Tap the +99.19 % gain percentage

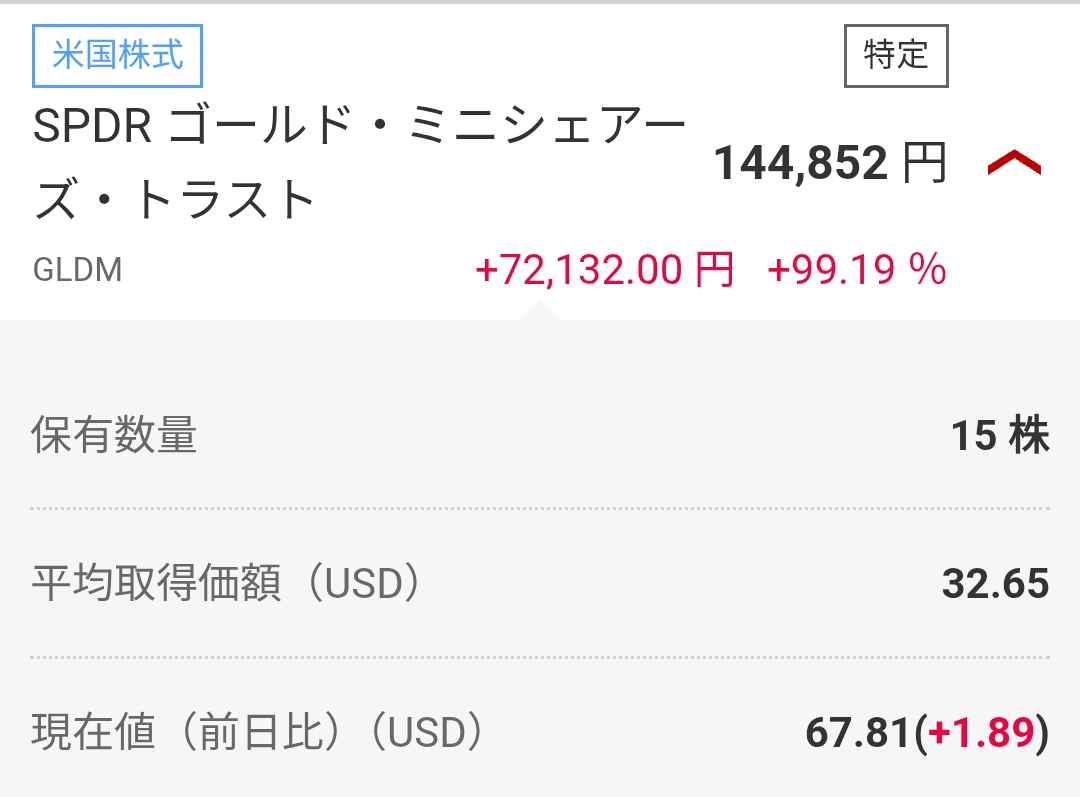(x=856, y=270)
